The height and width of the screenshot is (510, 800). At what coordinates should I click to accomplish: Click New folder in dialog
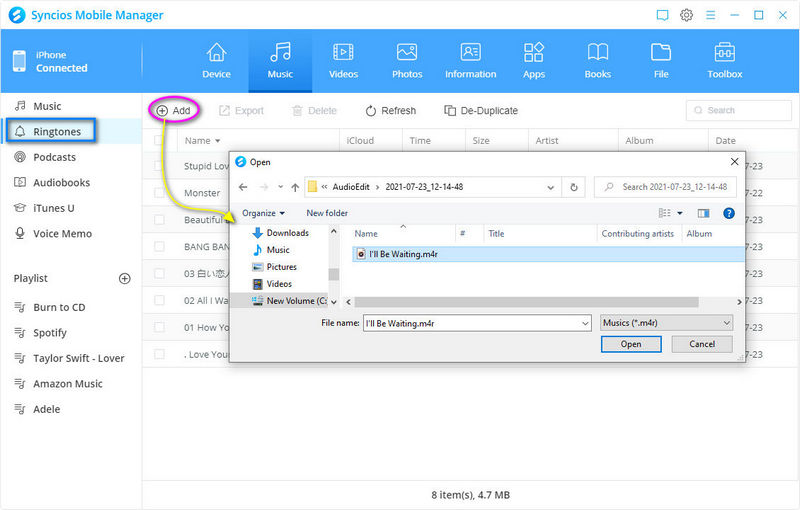[327, 213]
